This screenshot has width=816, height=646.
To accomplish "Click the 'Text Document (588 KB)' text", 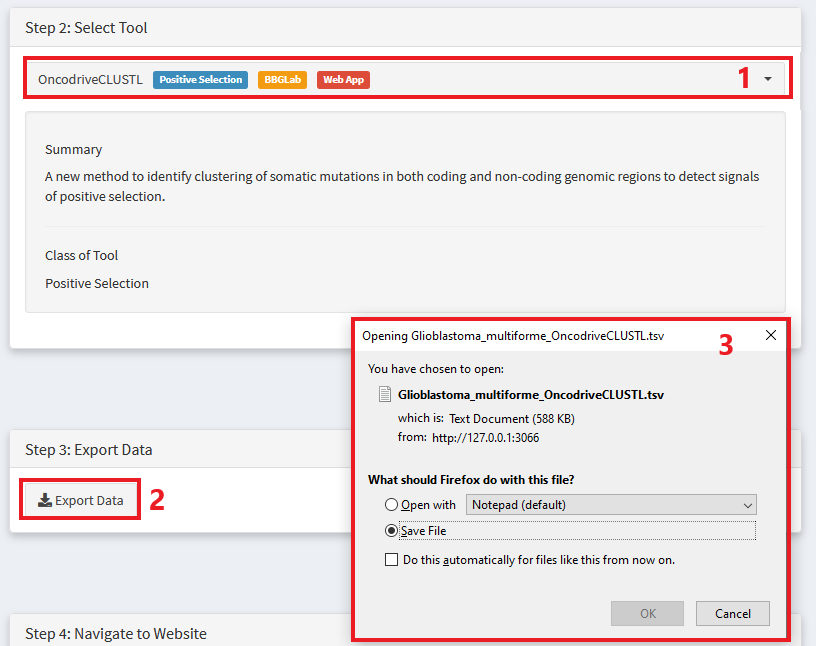I will click(x=512, y=419).
